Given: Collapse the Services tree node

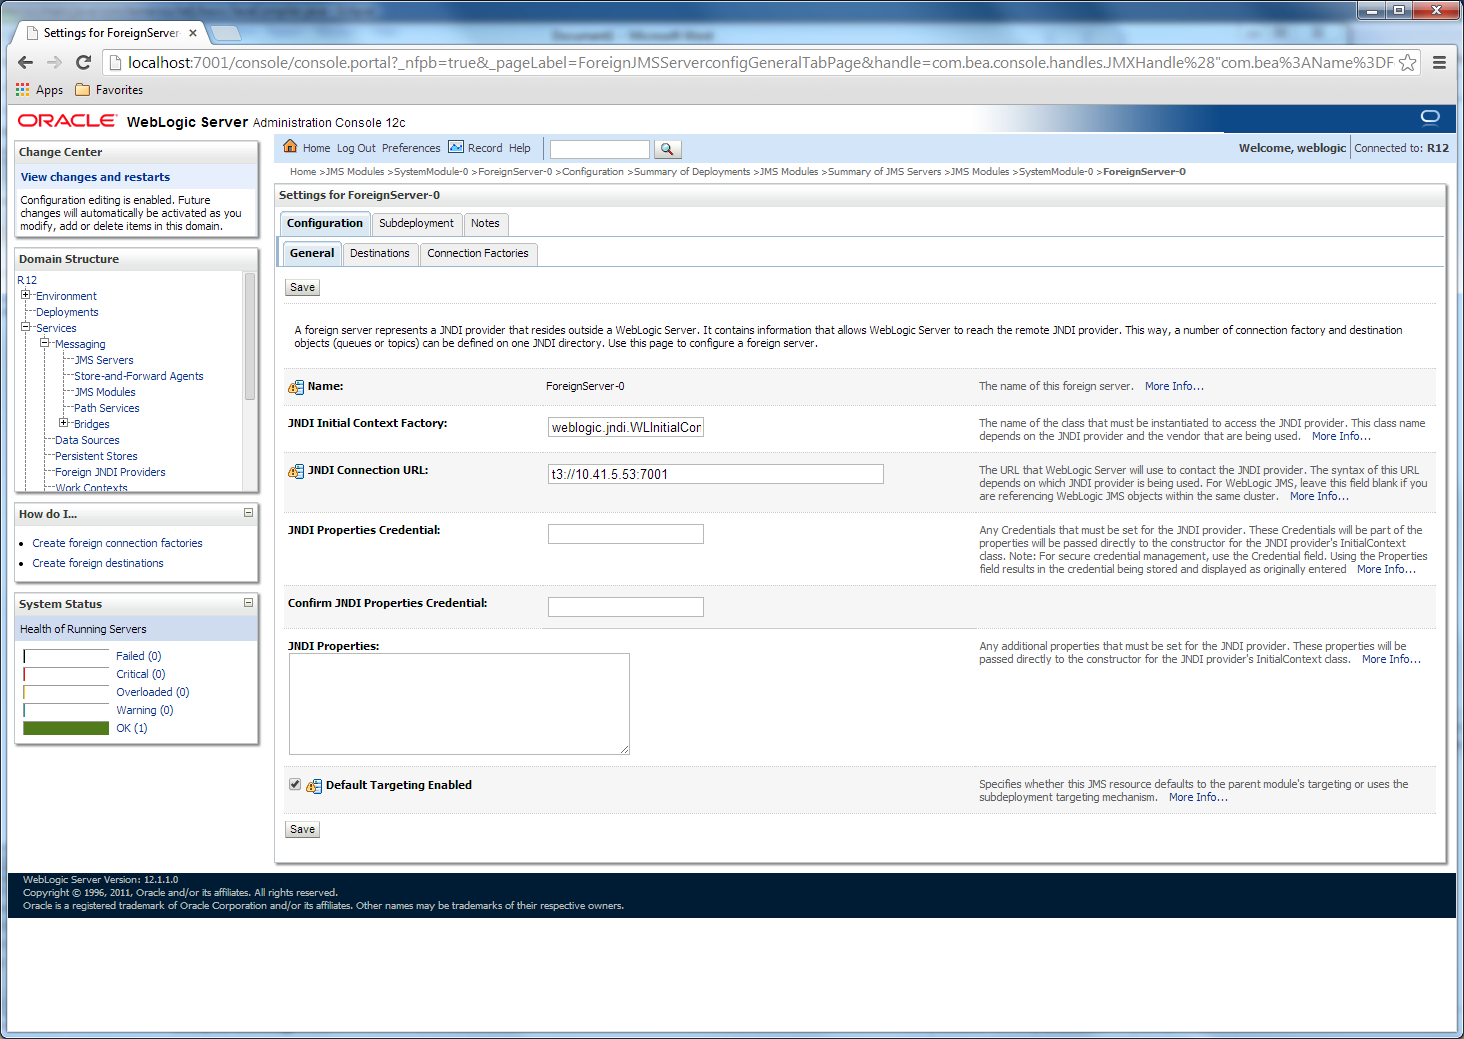Looking at the screenshot, I should 26,327.
